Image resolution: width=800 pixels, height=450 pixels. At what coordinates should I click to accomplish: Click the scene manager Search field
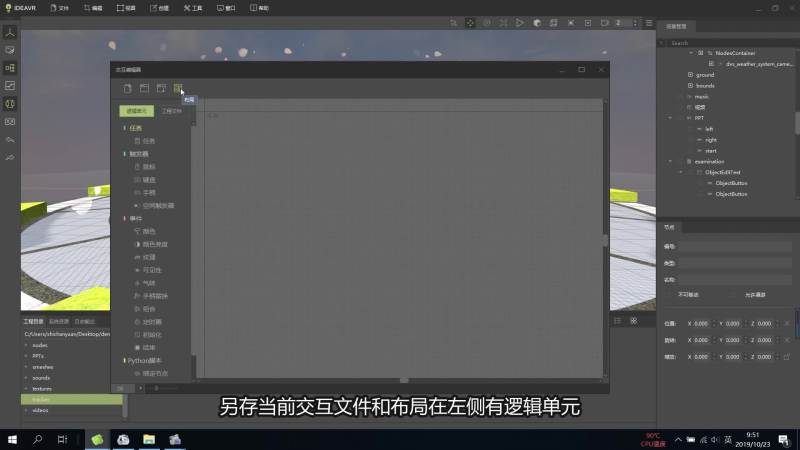[x=730, y=43]
